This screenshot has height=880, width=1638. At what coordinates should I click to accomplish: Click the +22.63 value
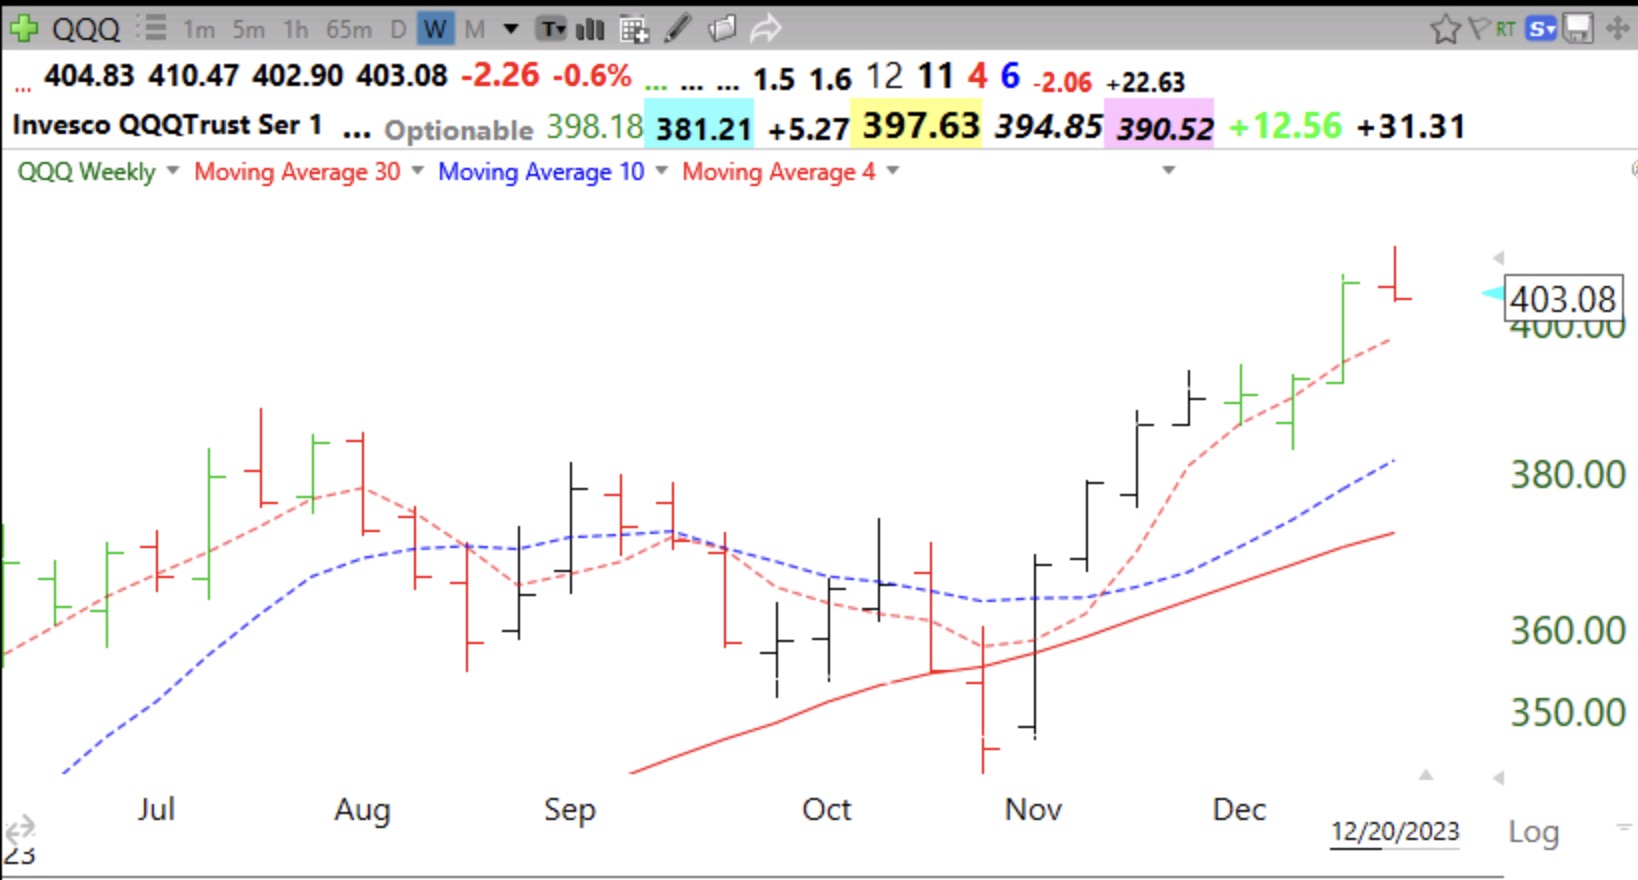click(x=1146, y=82)
